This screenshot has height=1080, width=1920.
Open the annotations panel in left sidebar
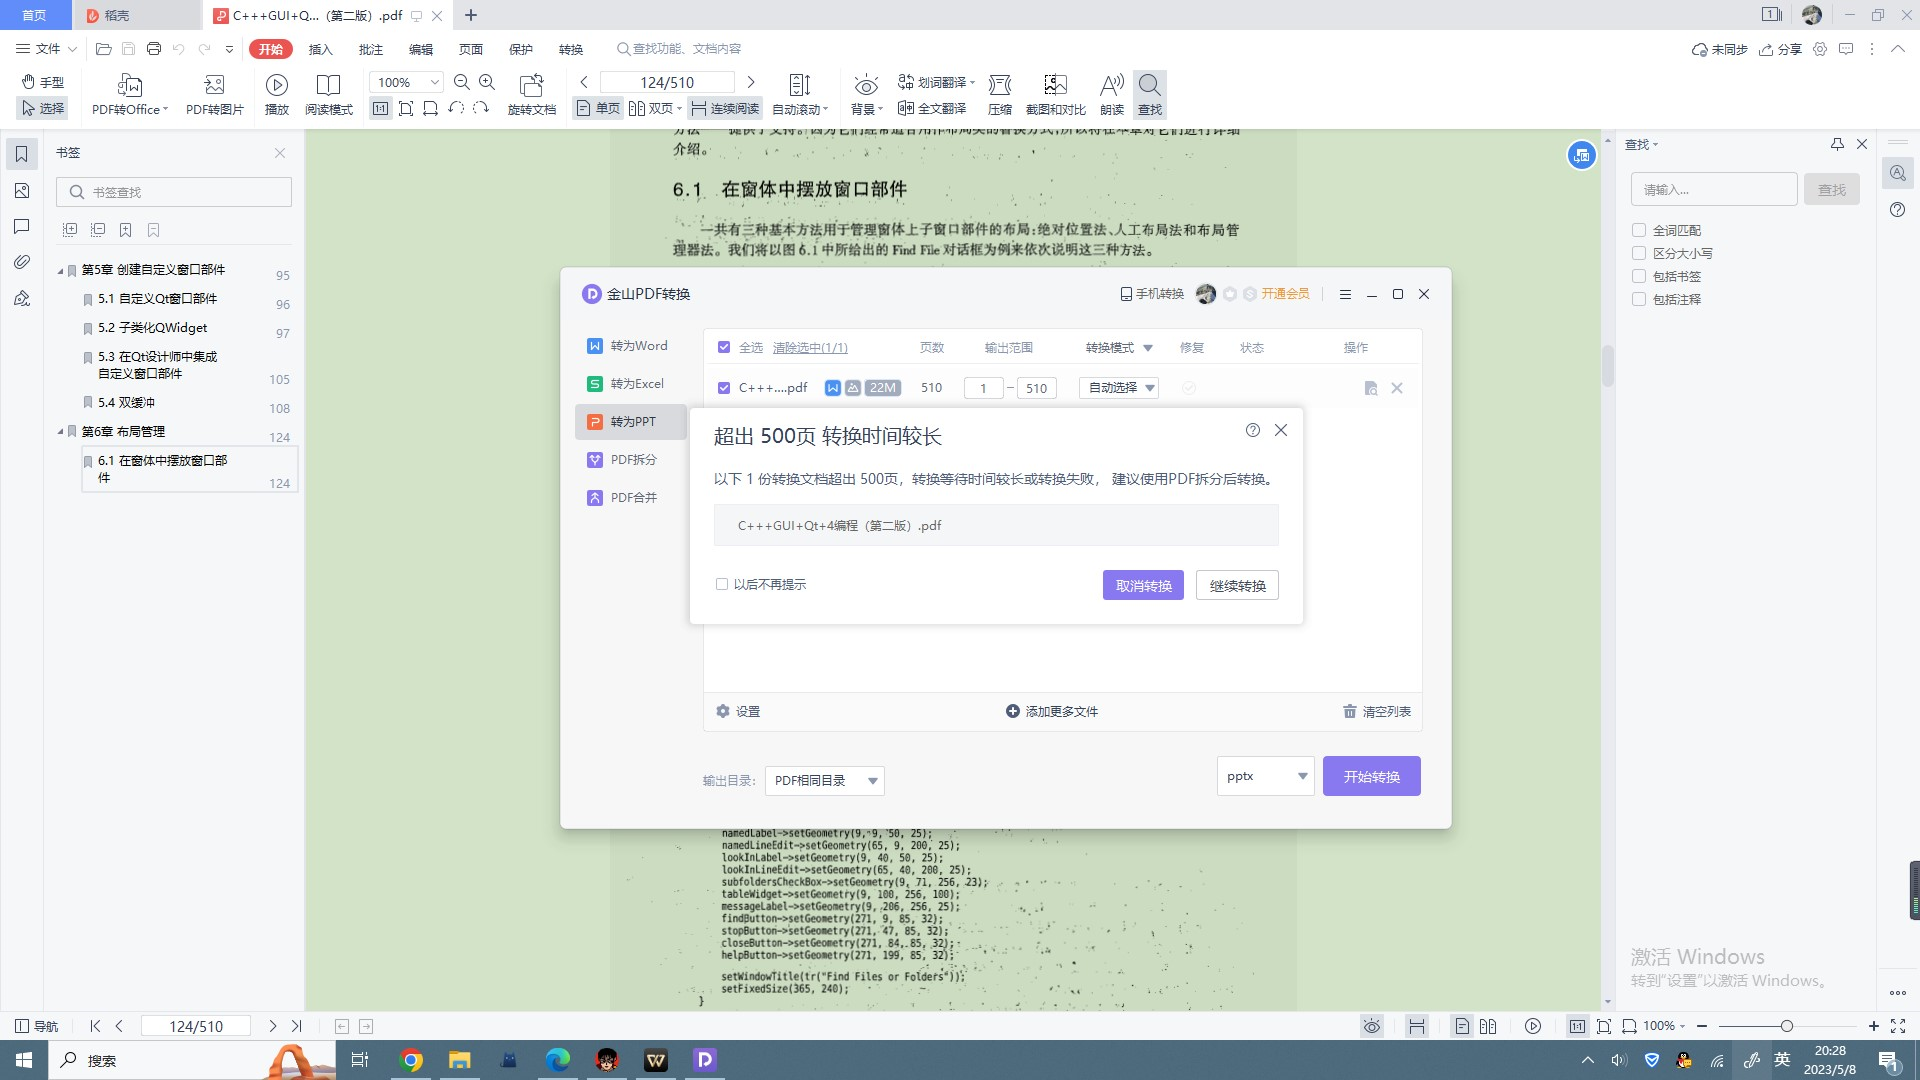point(22,227)
